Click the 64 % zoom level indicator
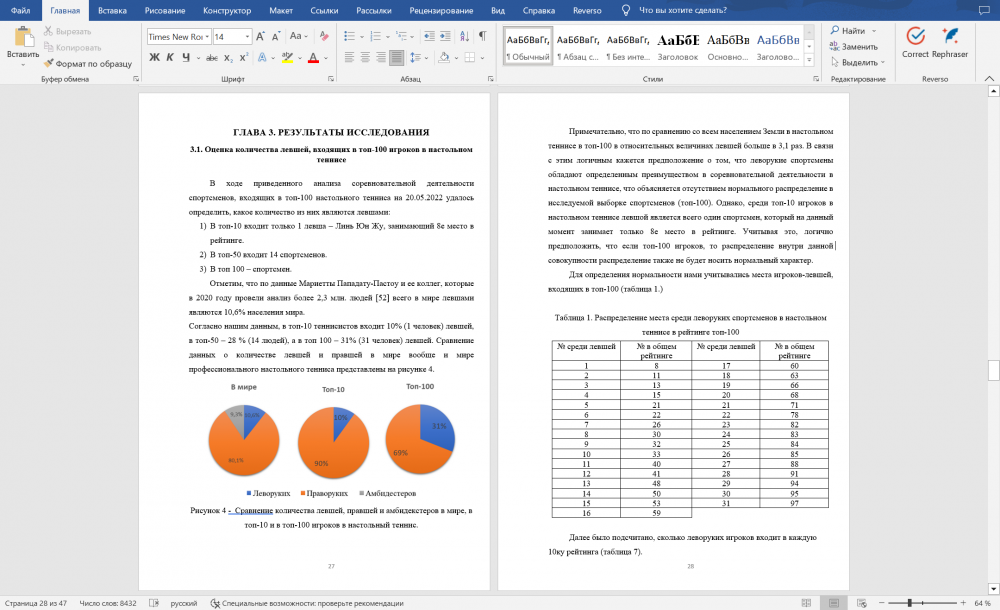Image resolution: width=1000 pixels, height=610 pixels. 983,603
